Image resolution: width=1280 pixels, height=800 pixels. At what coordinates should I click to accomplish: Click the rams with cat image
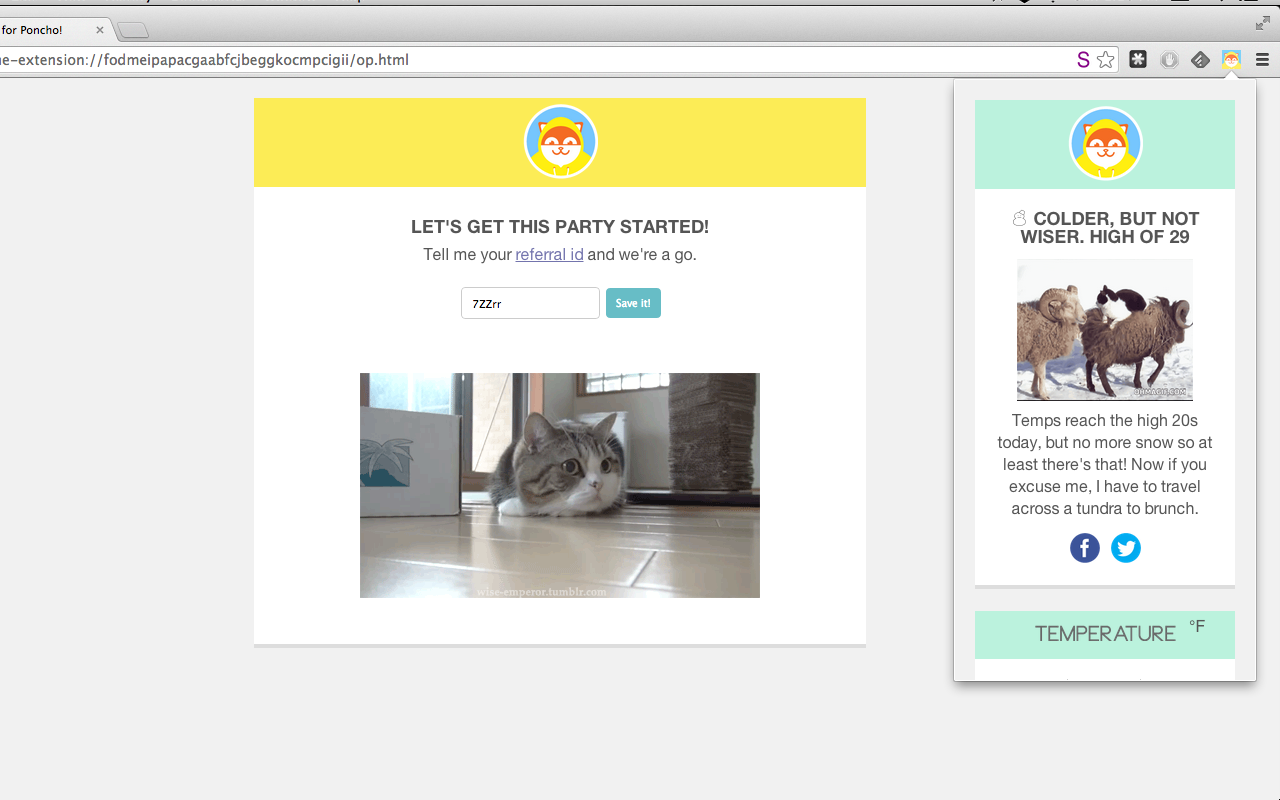point(1105,330)
